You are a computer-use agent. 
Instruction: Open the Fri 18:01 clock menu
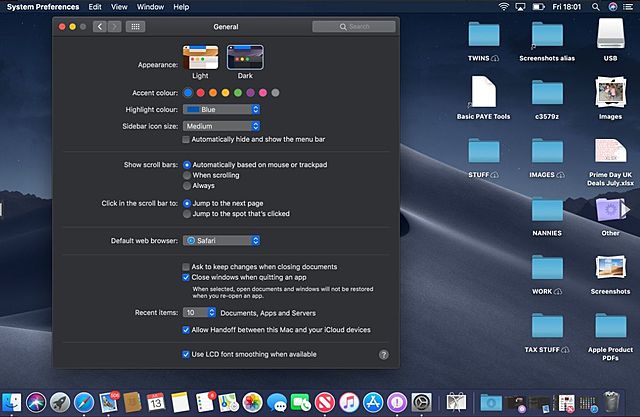pyautogui.click(x=567, y=7)
